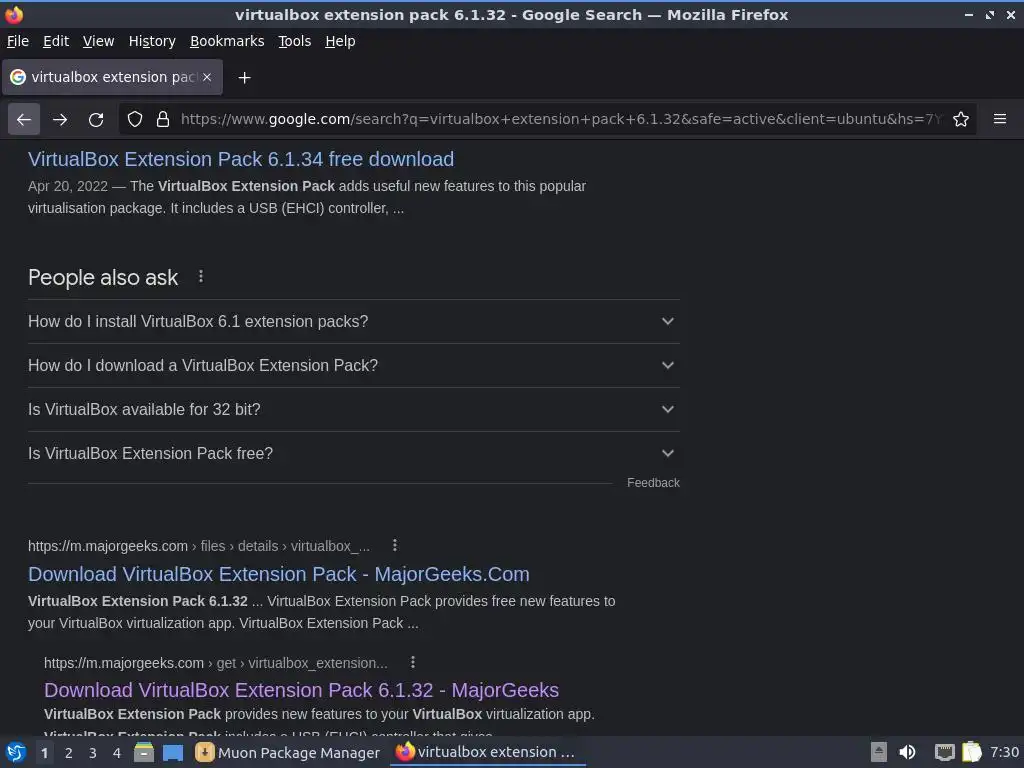Go back to the previous page

pos(24,120)
